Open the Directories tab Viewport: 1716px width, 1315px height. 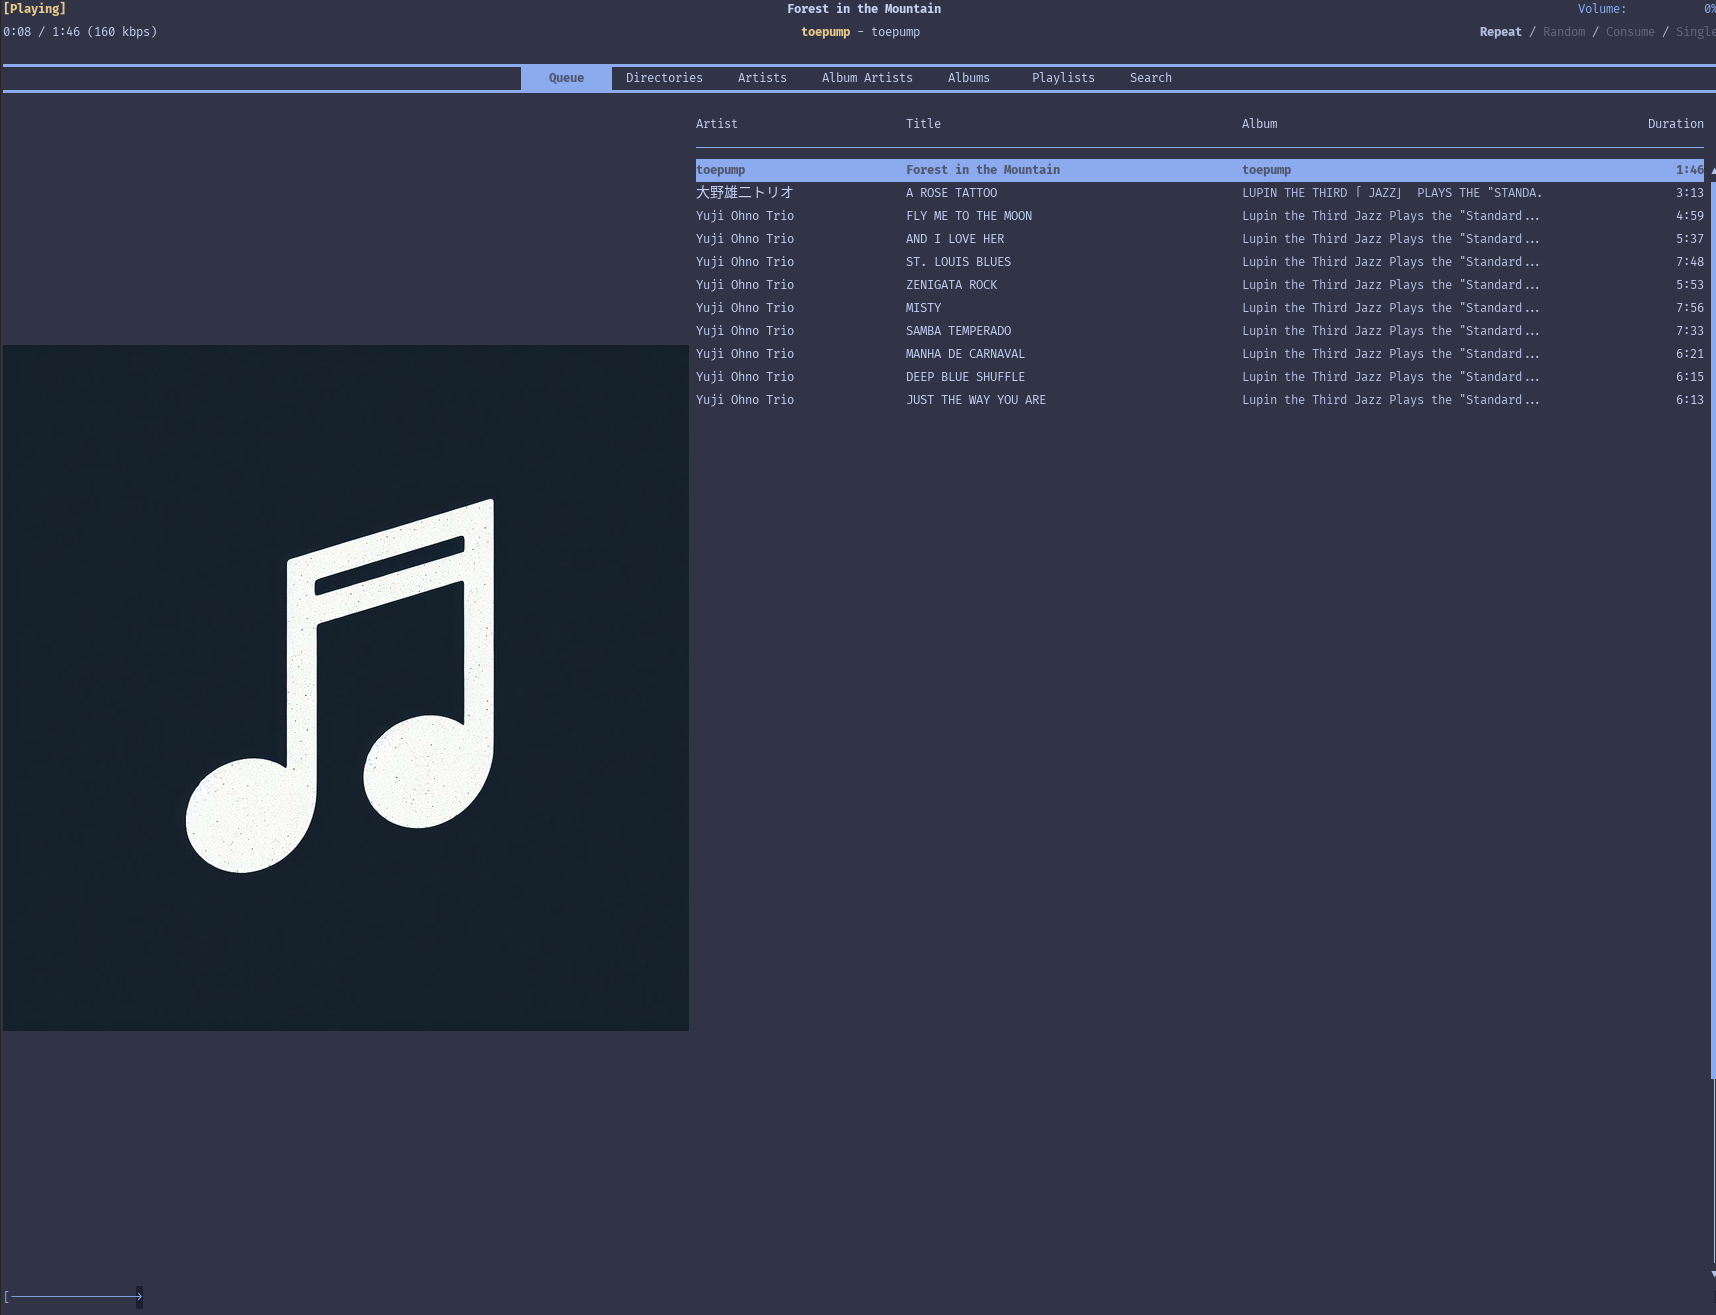pyautogui.click(x=664, y=78)
